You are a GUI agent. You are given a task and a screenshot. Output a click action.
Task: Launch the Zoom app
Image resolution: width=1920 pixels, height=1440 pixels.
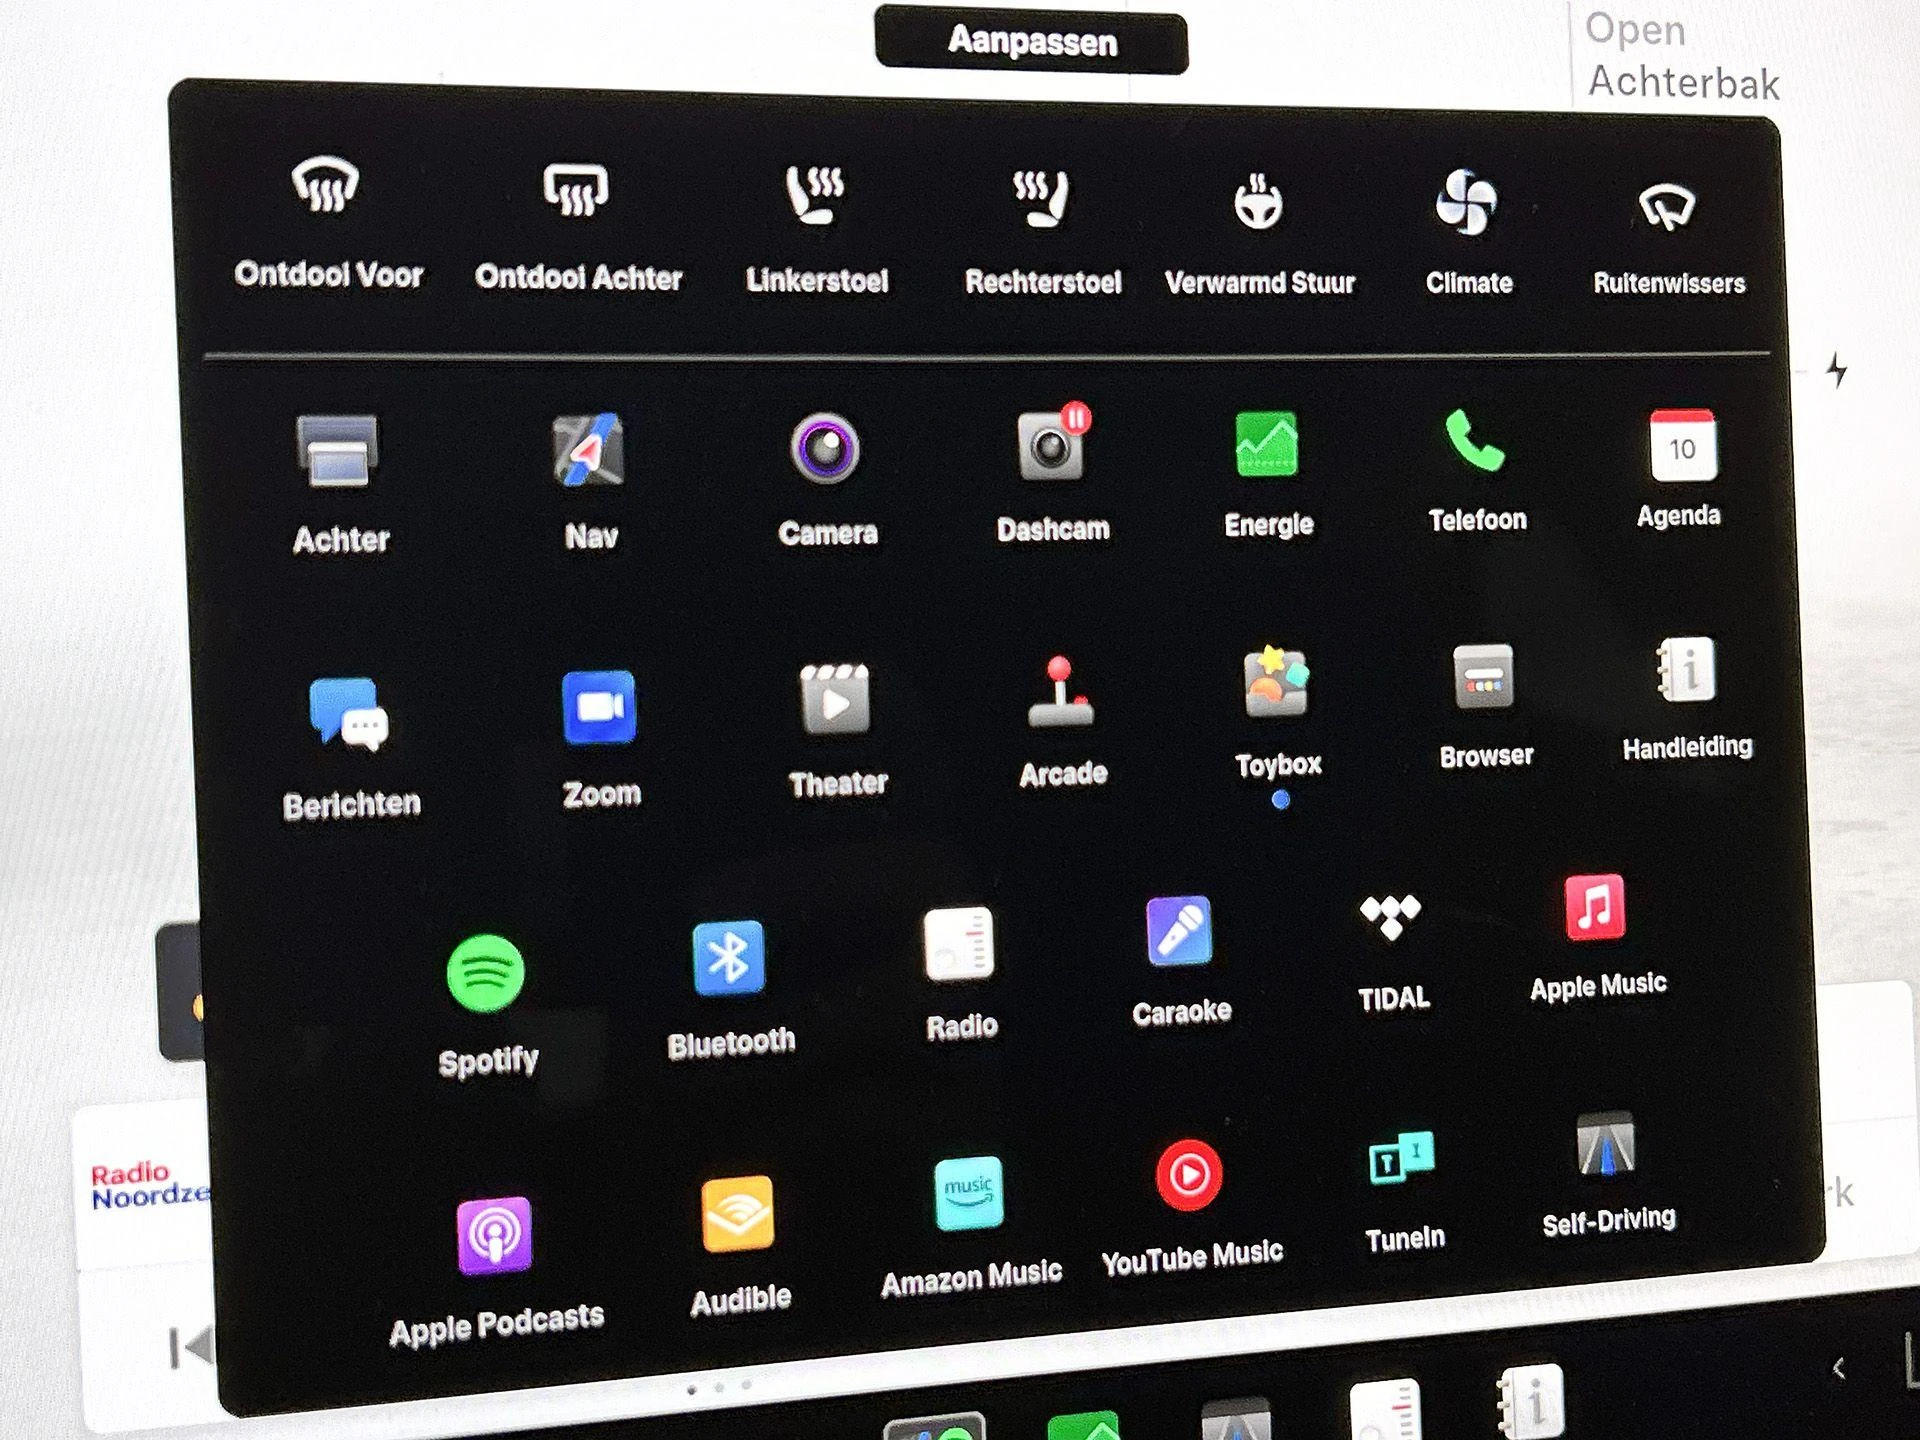pos(599,707)
